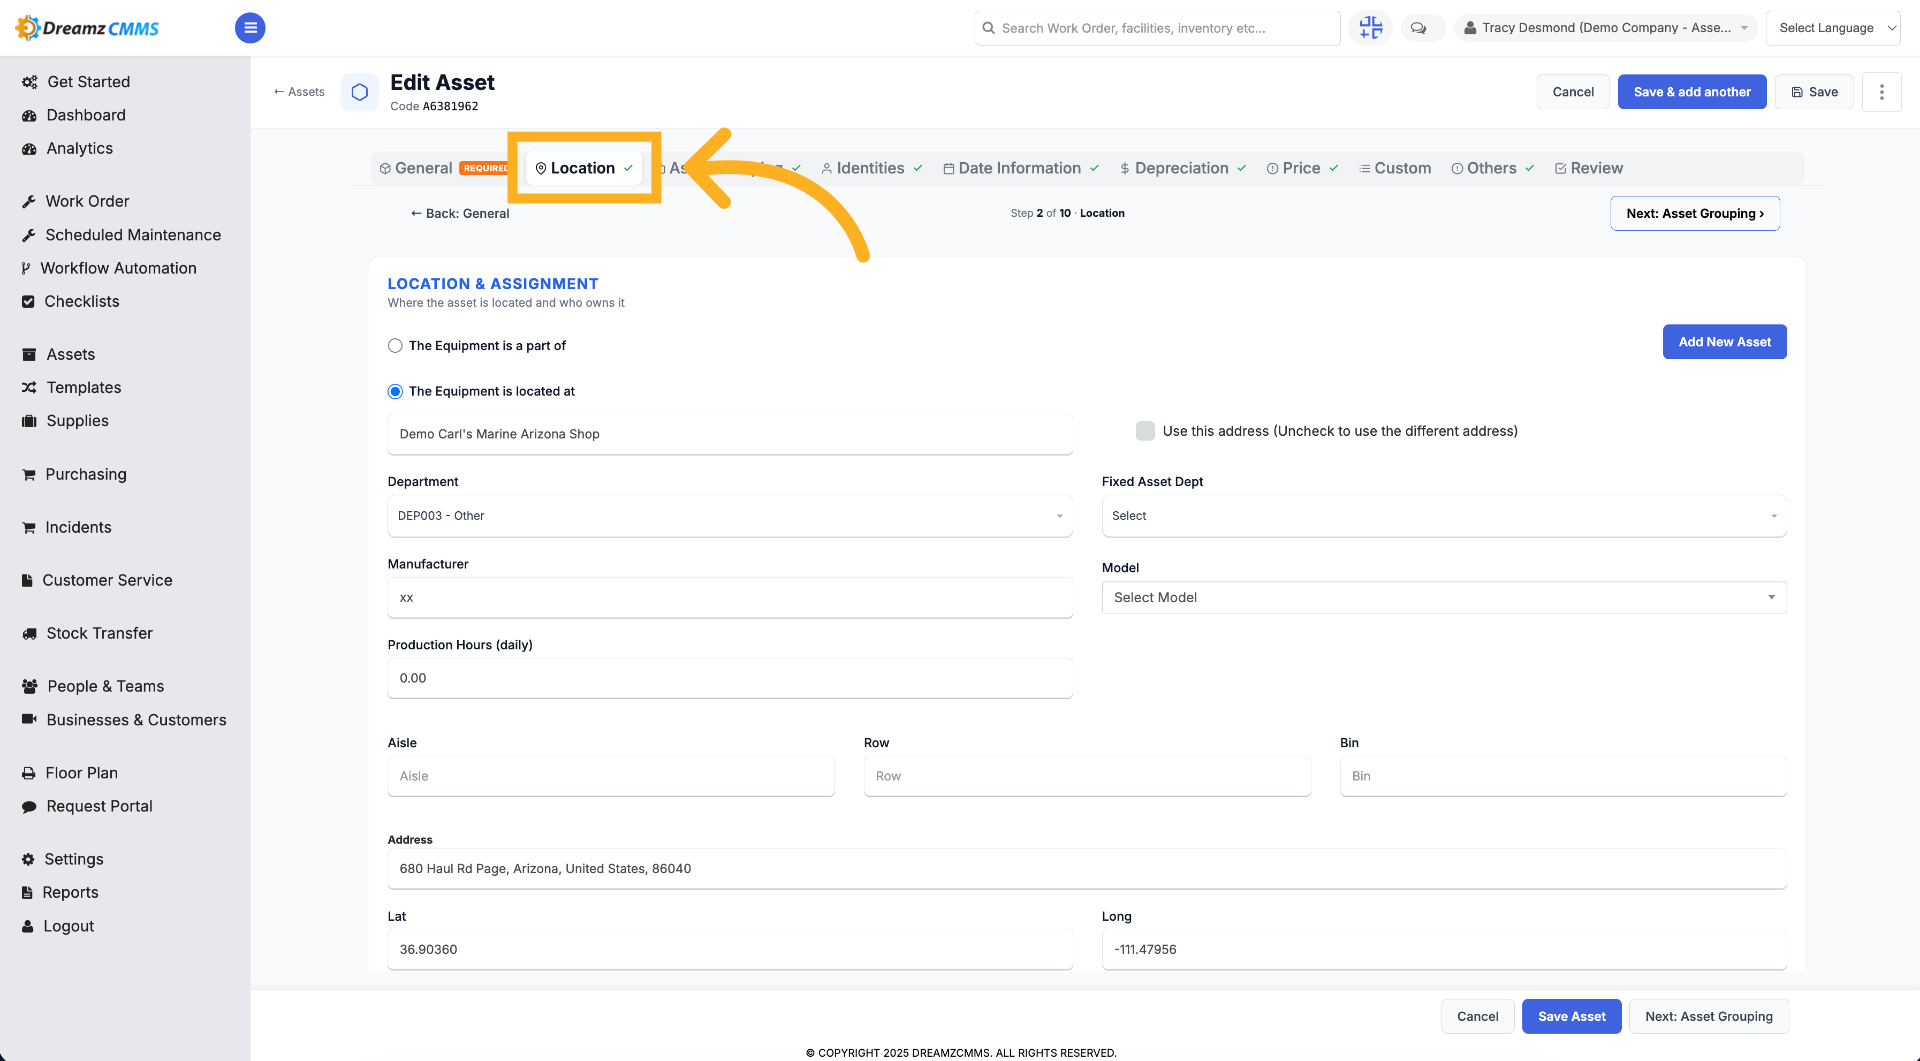Go back via the Assets breadcrumb link

tap(299, 92)
